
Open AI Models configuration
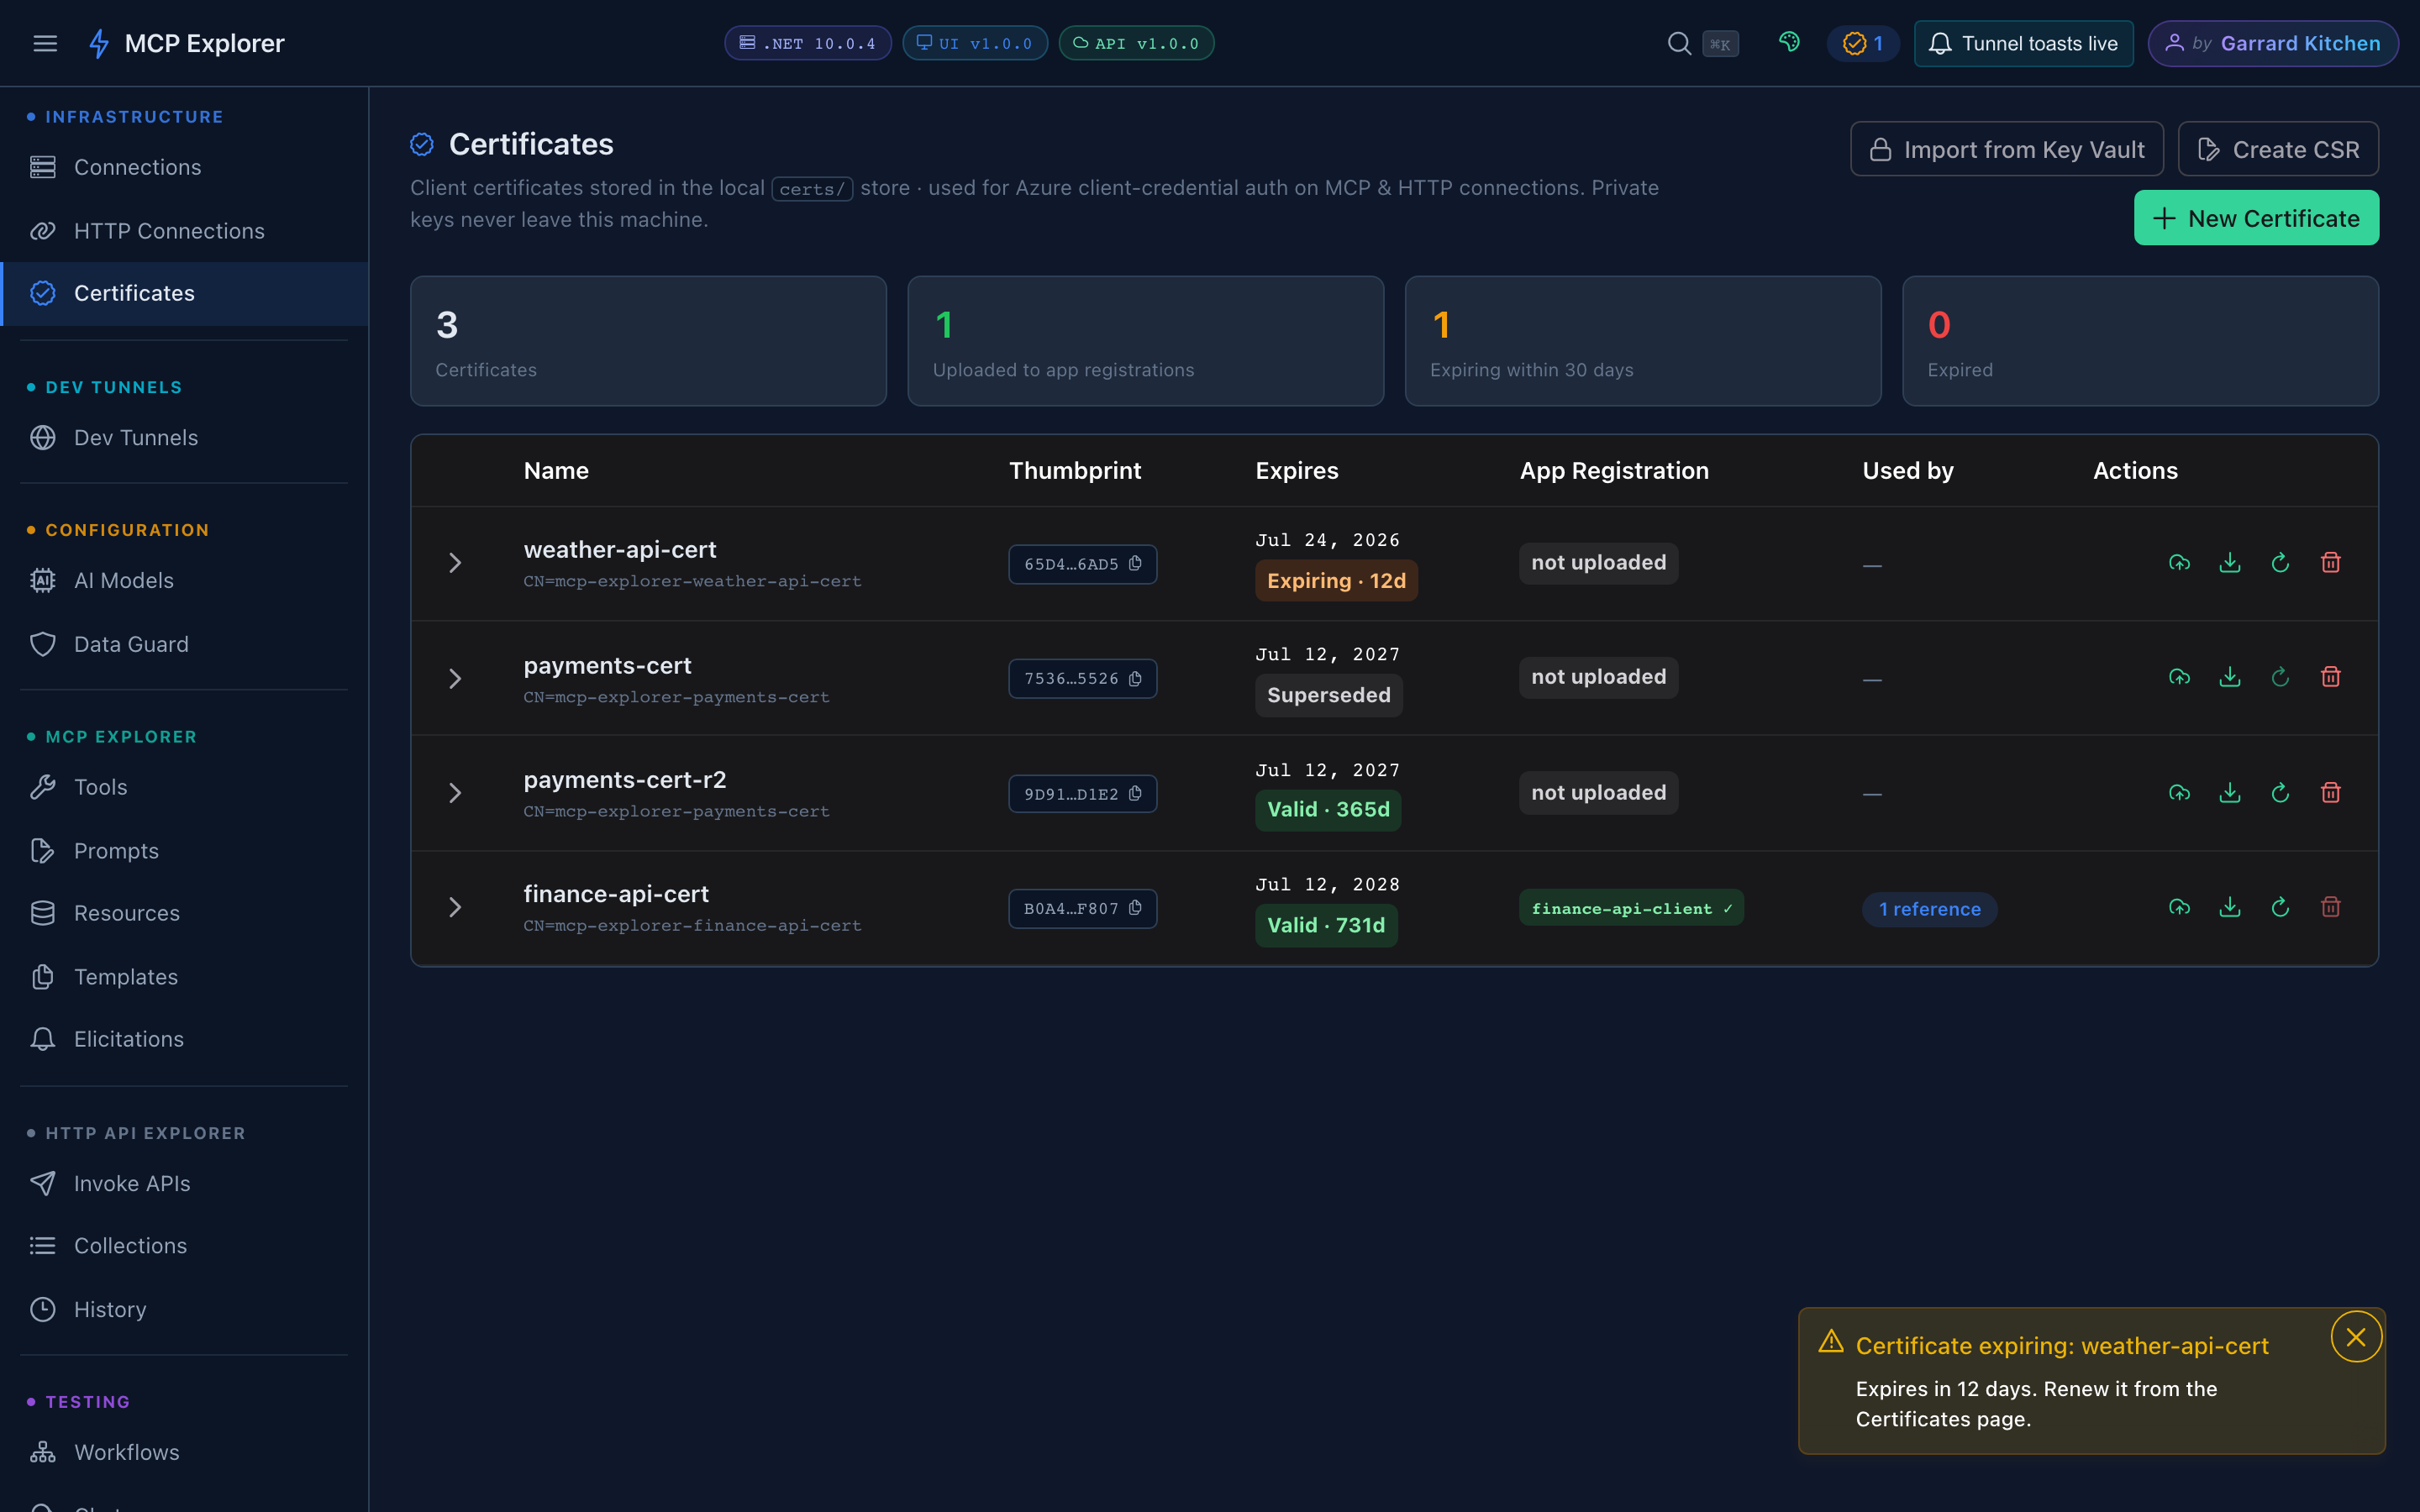tap(185, 580)
